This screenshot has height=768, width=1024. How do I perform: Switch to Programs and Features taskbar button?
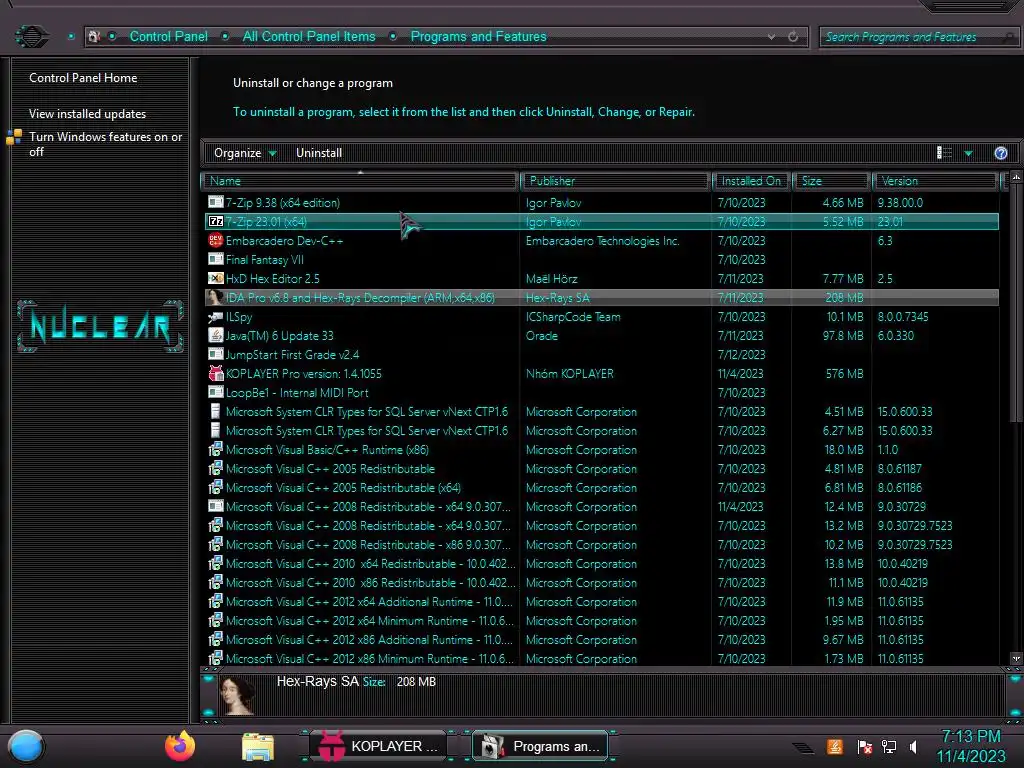pyautogui.click(x=539, y=746)
